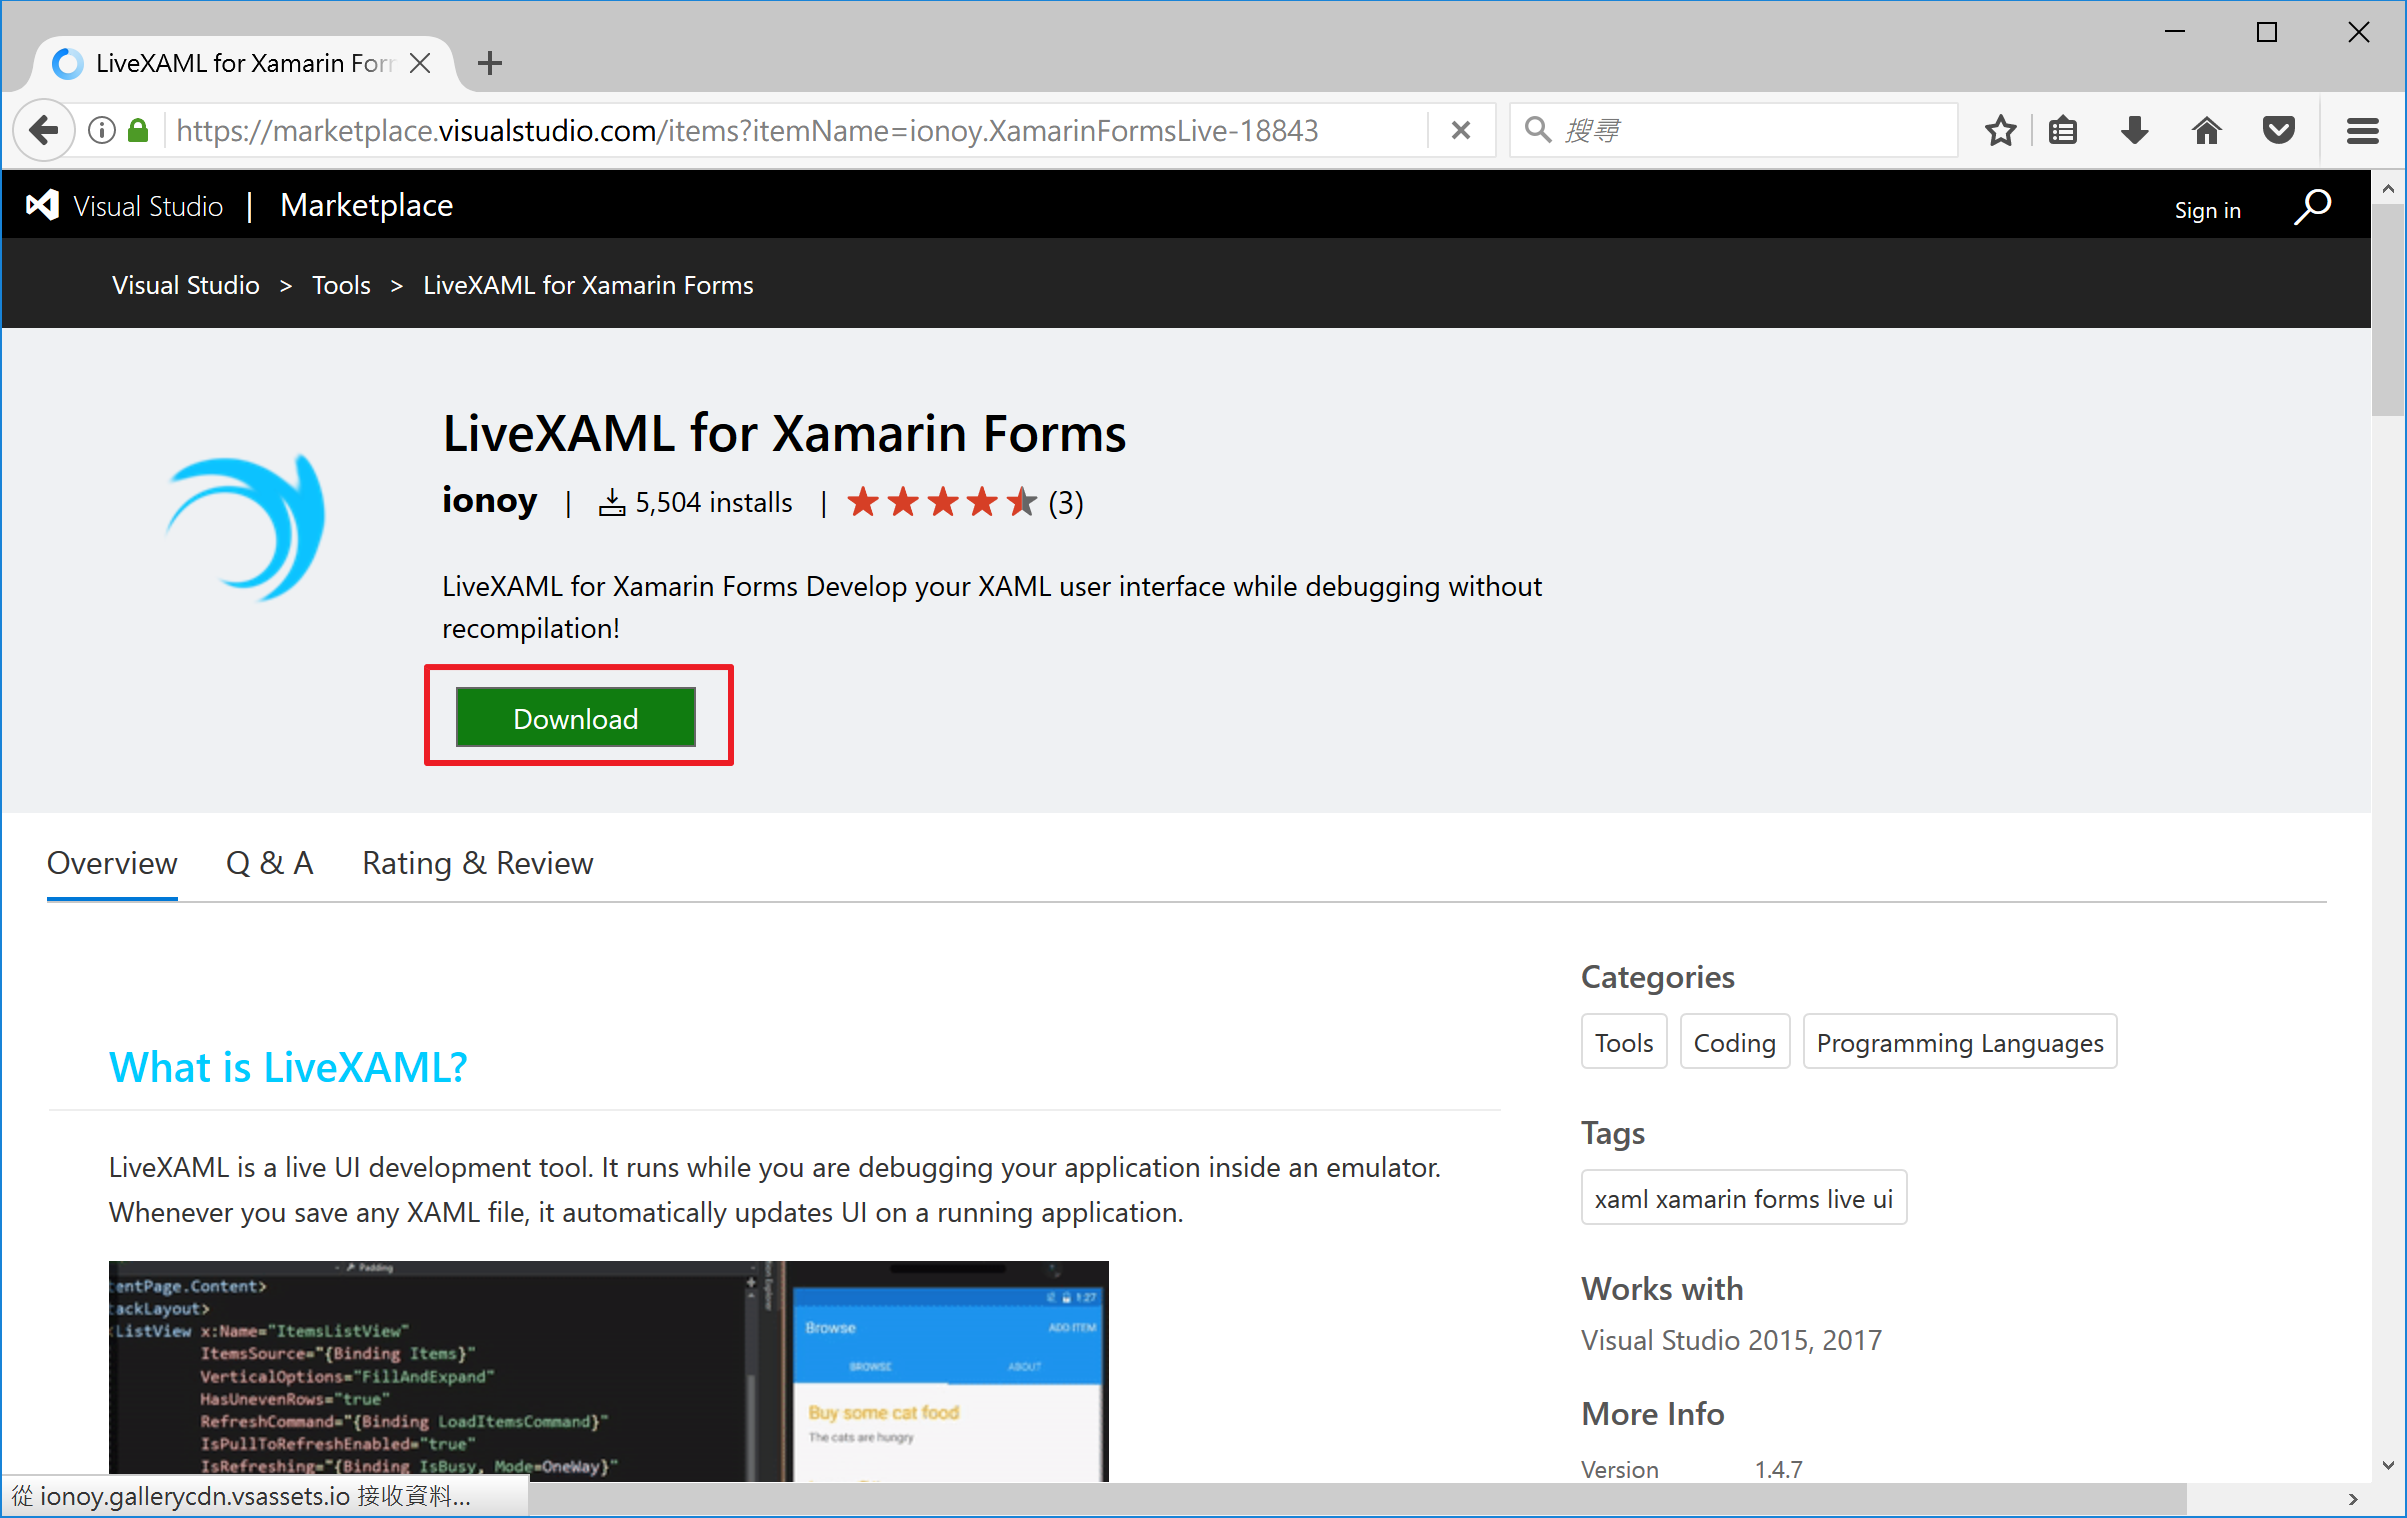Click the green Download button
Screen dimensions: 2407x1518
click(576, 718)
